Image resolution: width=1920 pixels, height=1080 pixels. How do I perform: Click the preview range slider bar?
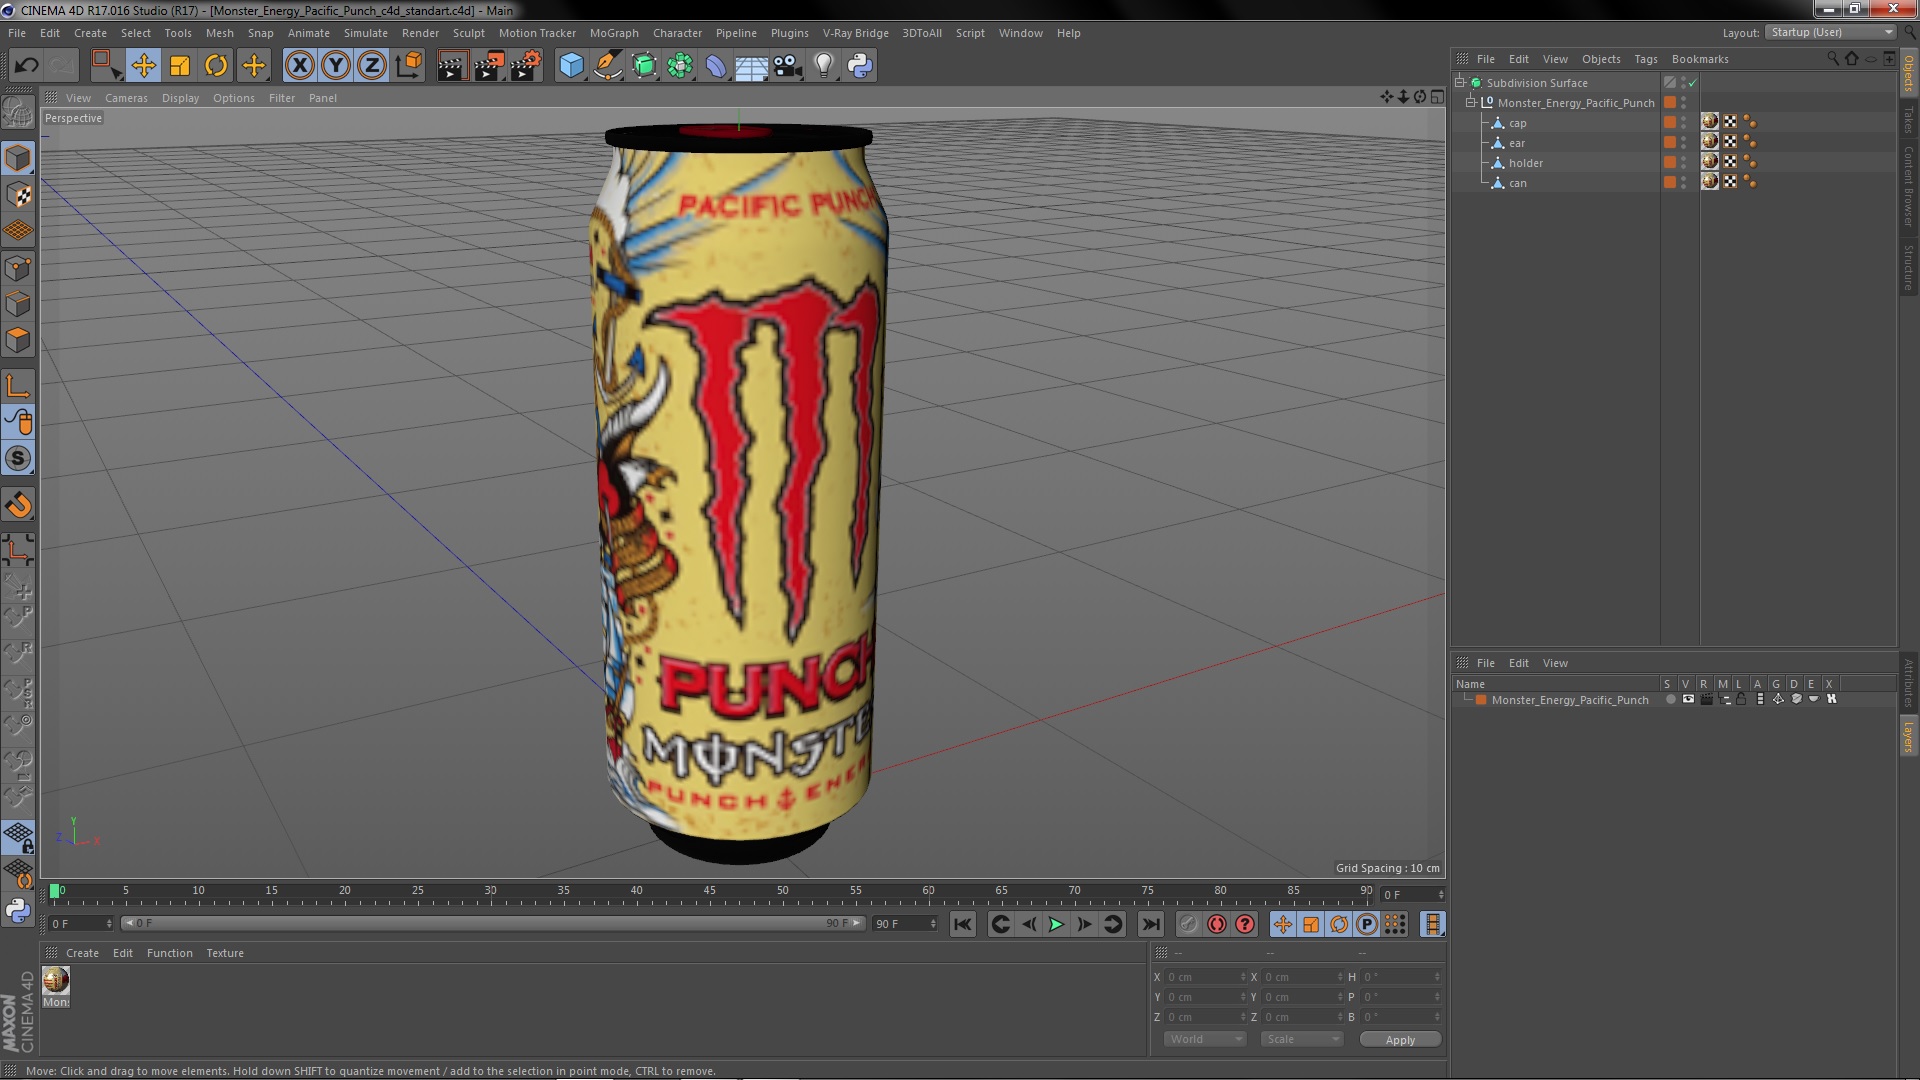pyautogui.click(x=492, y=924)
